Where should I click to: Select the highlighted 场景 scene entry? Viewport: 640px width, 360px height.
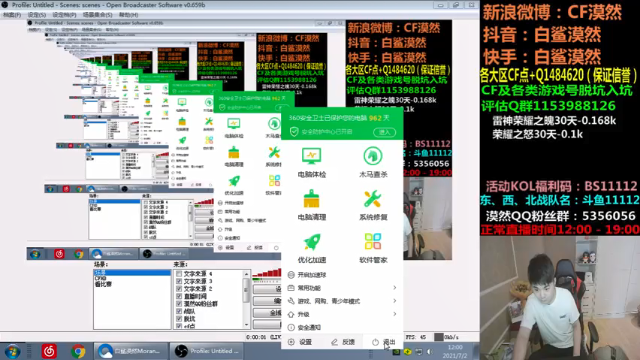tap(132, 272)
